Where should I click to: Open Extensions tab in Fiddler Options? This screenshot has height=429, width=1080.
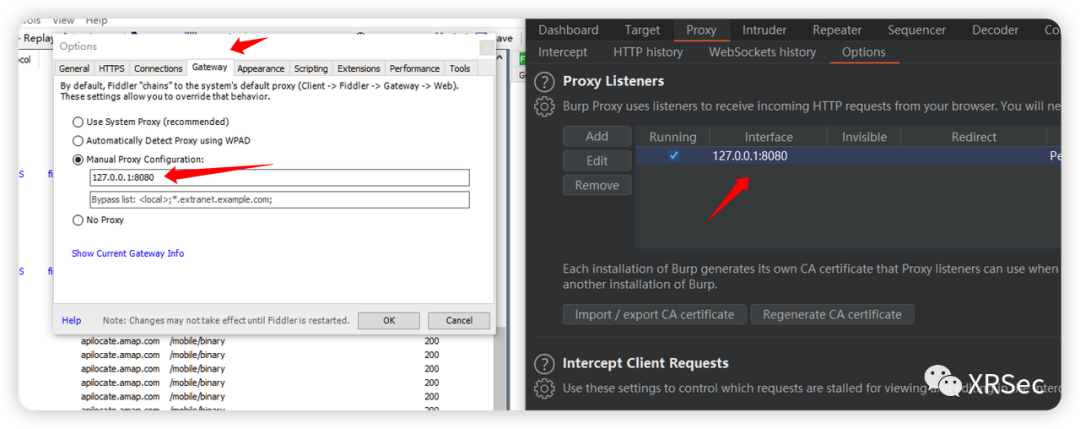point(359,69)
